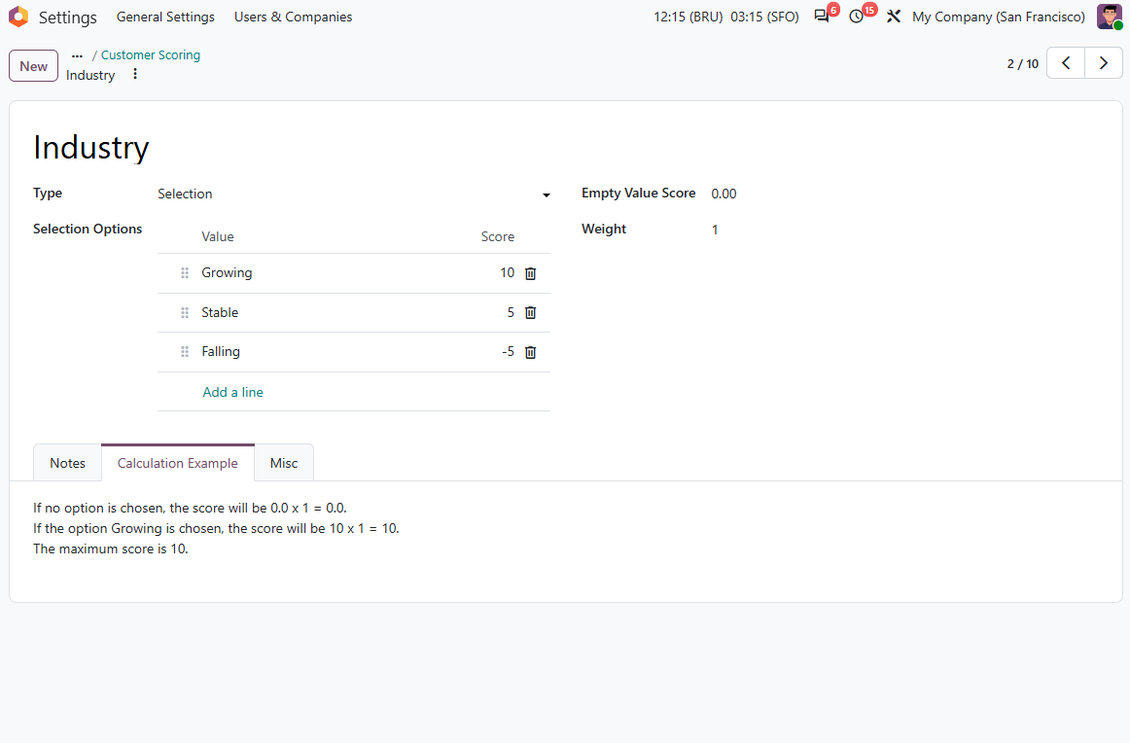Click the score 5 for Stable
Image resolution: width=1130 pixels, height=743 pixels.
510,313
